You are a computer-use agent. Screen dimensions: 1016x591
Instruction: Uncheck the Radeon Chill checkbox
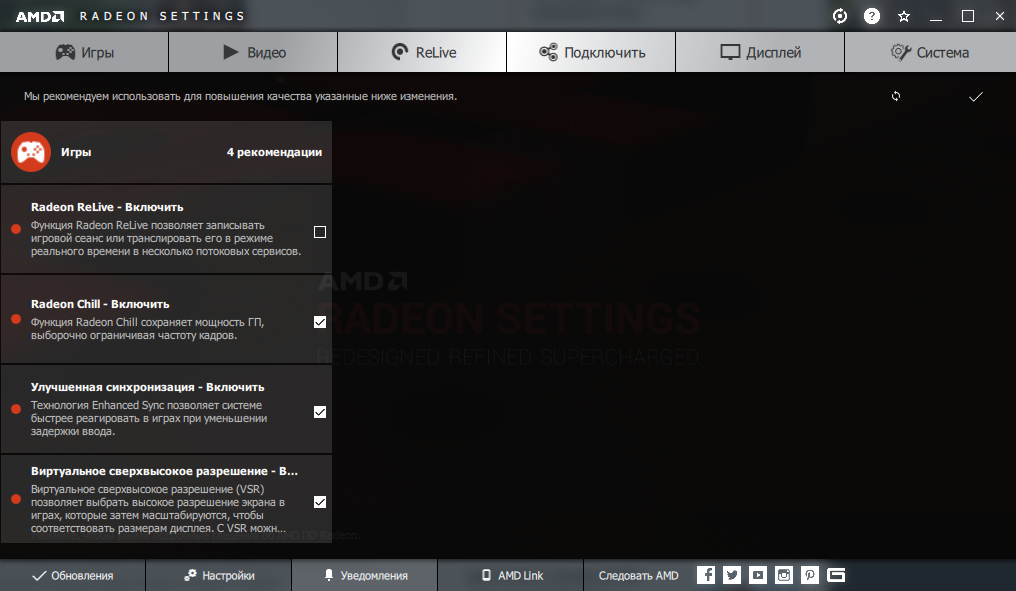pyautogui.click(x=320, y=322)
